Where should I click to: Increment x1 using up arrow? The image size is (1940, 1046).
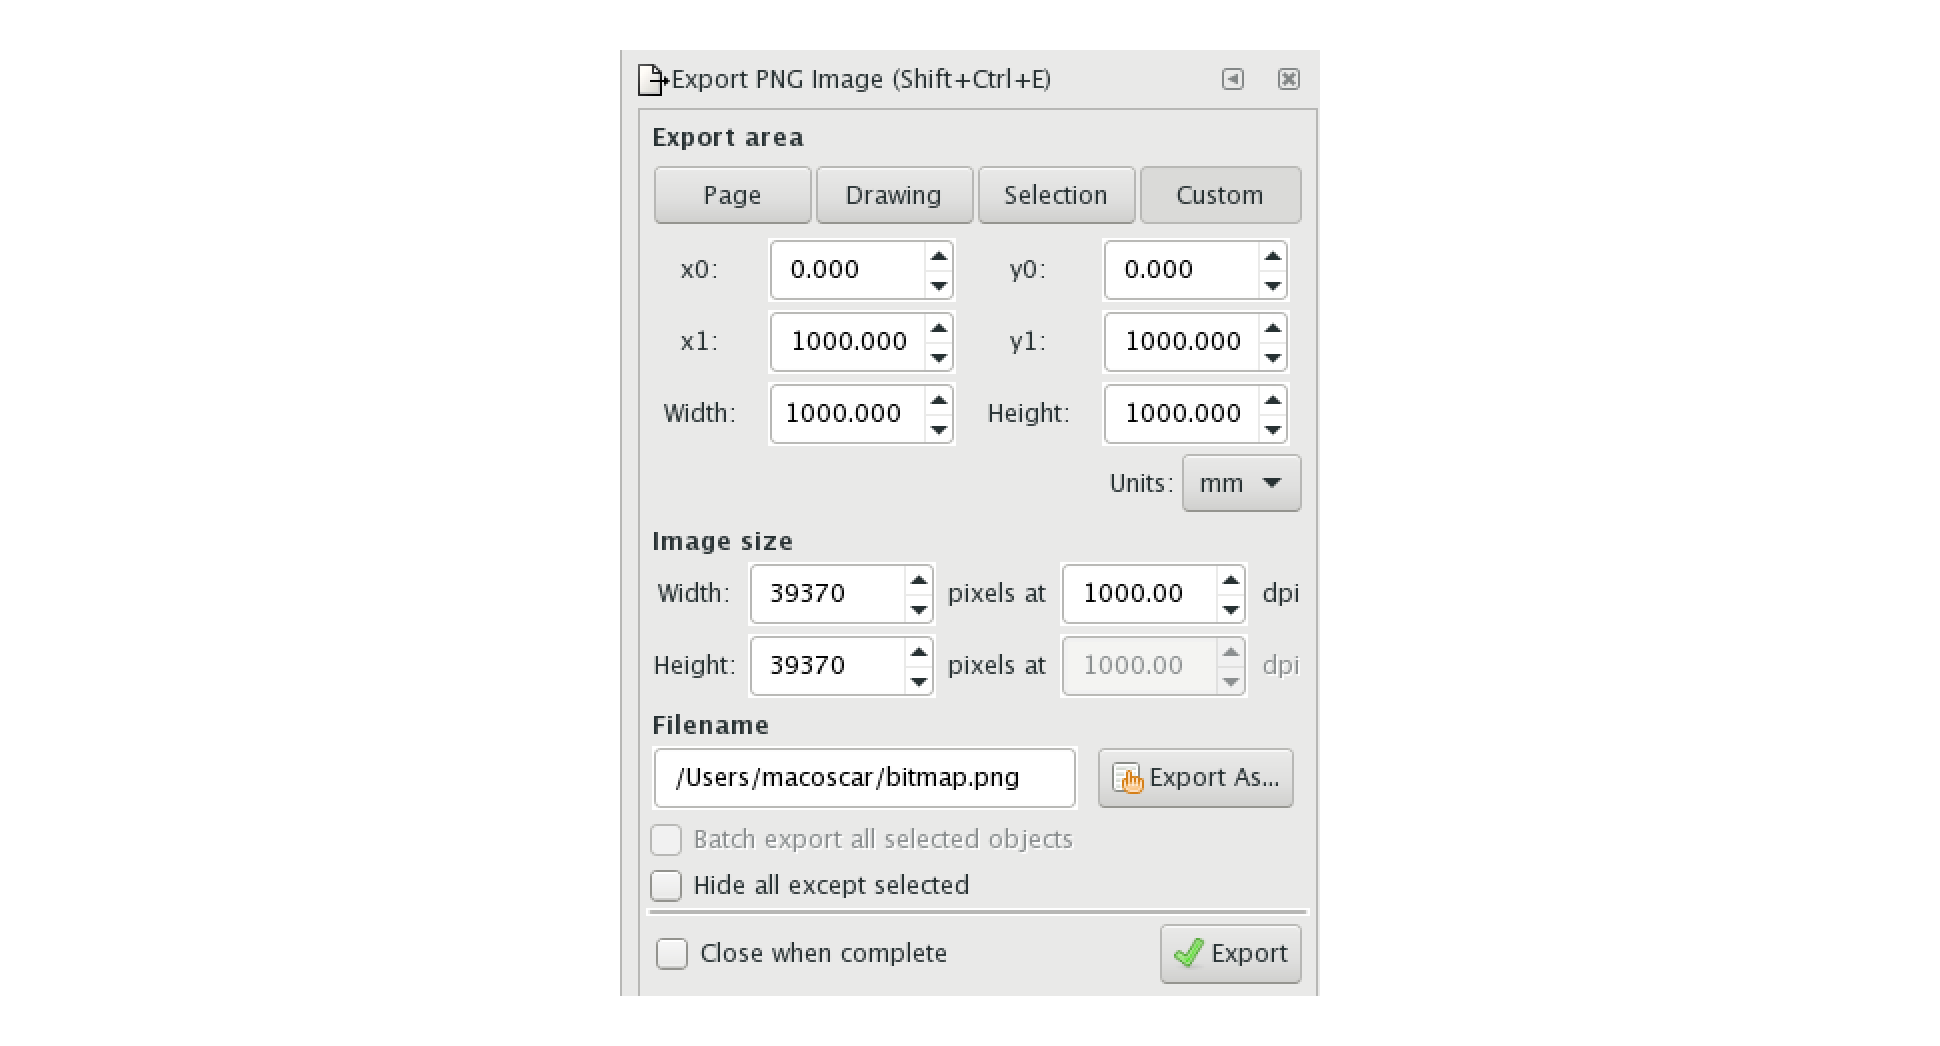[938, 329]
